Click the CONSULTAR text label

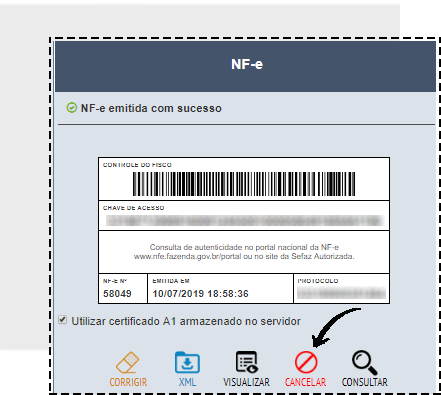pos(365,382)
